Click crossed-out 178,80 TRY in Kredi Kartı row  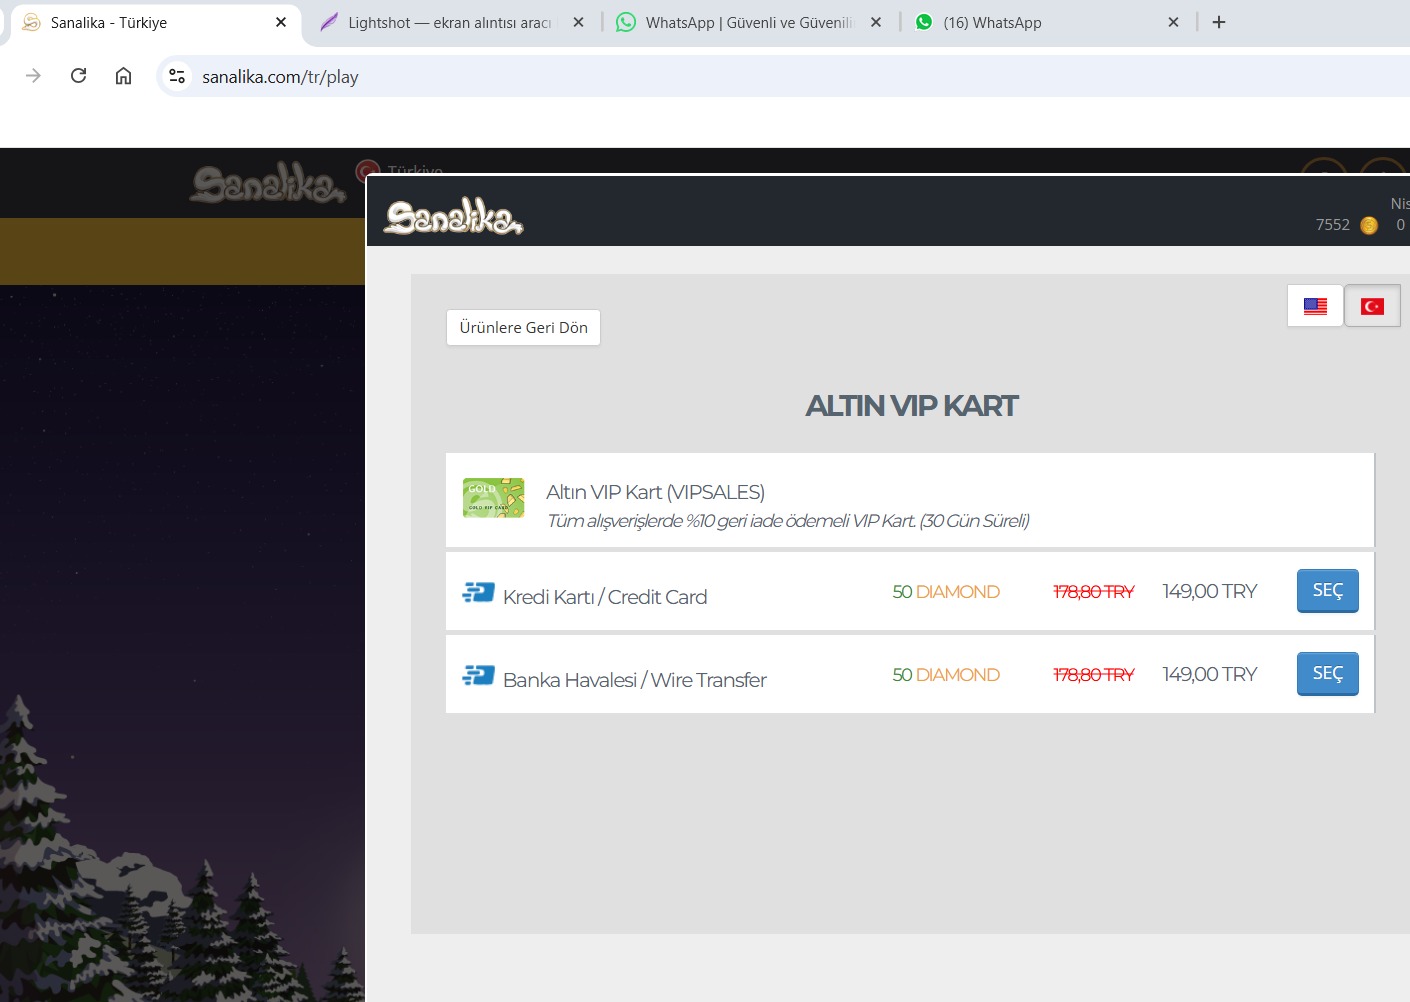point(1093,592)
